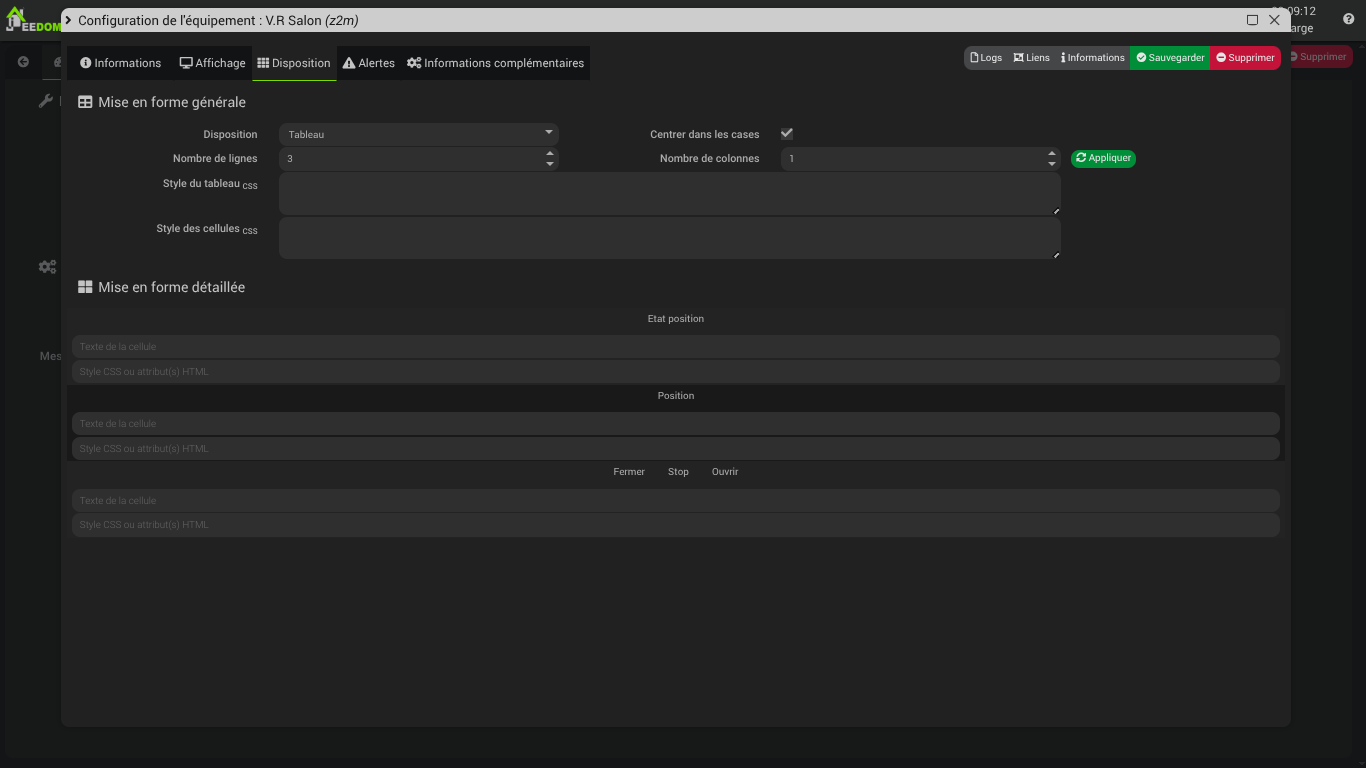Apply the layout with the Appliquer button
Image resolution: width=1366 pixels, height=768 pixels.
coord(1103,158)
